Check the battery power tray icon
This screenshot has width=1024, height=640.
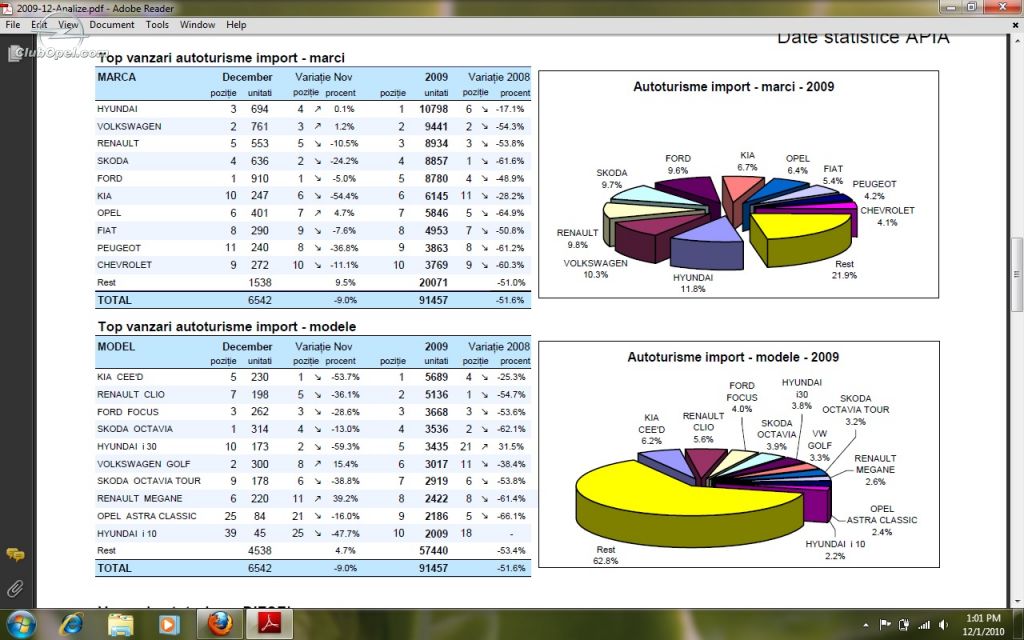[x=904, y=625]
